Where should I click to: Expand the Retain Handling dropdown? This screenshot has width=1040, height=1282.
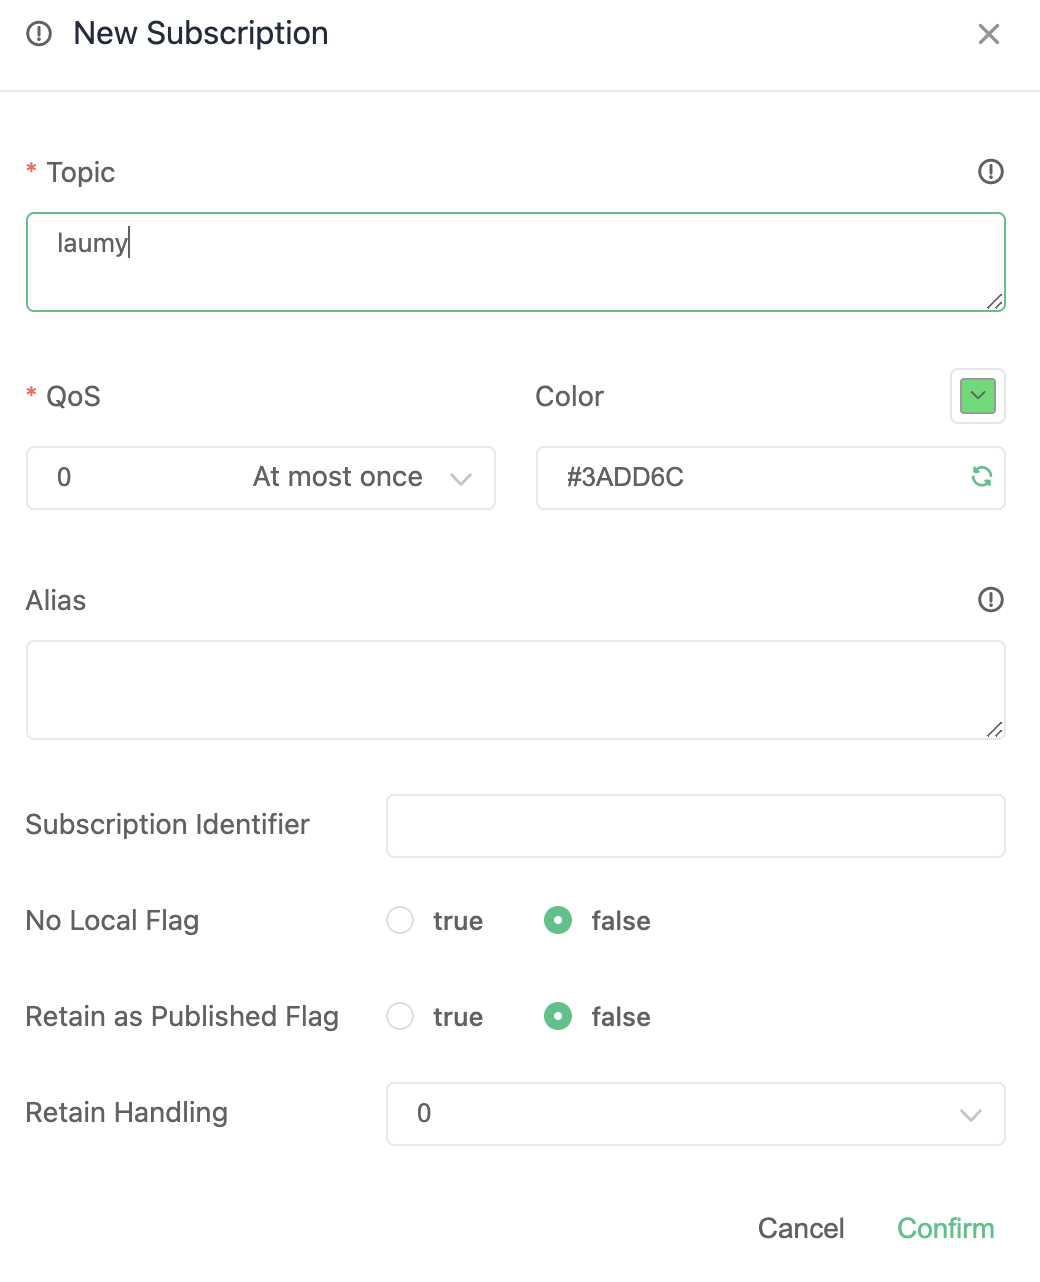click(696, 1114)
